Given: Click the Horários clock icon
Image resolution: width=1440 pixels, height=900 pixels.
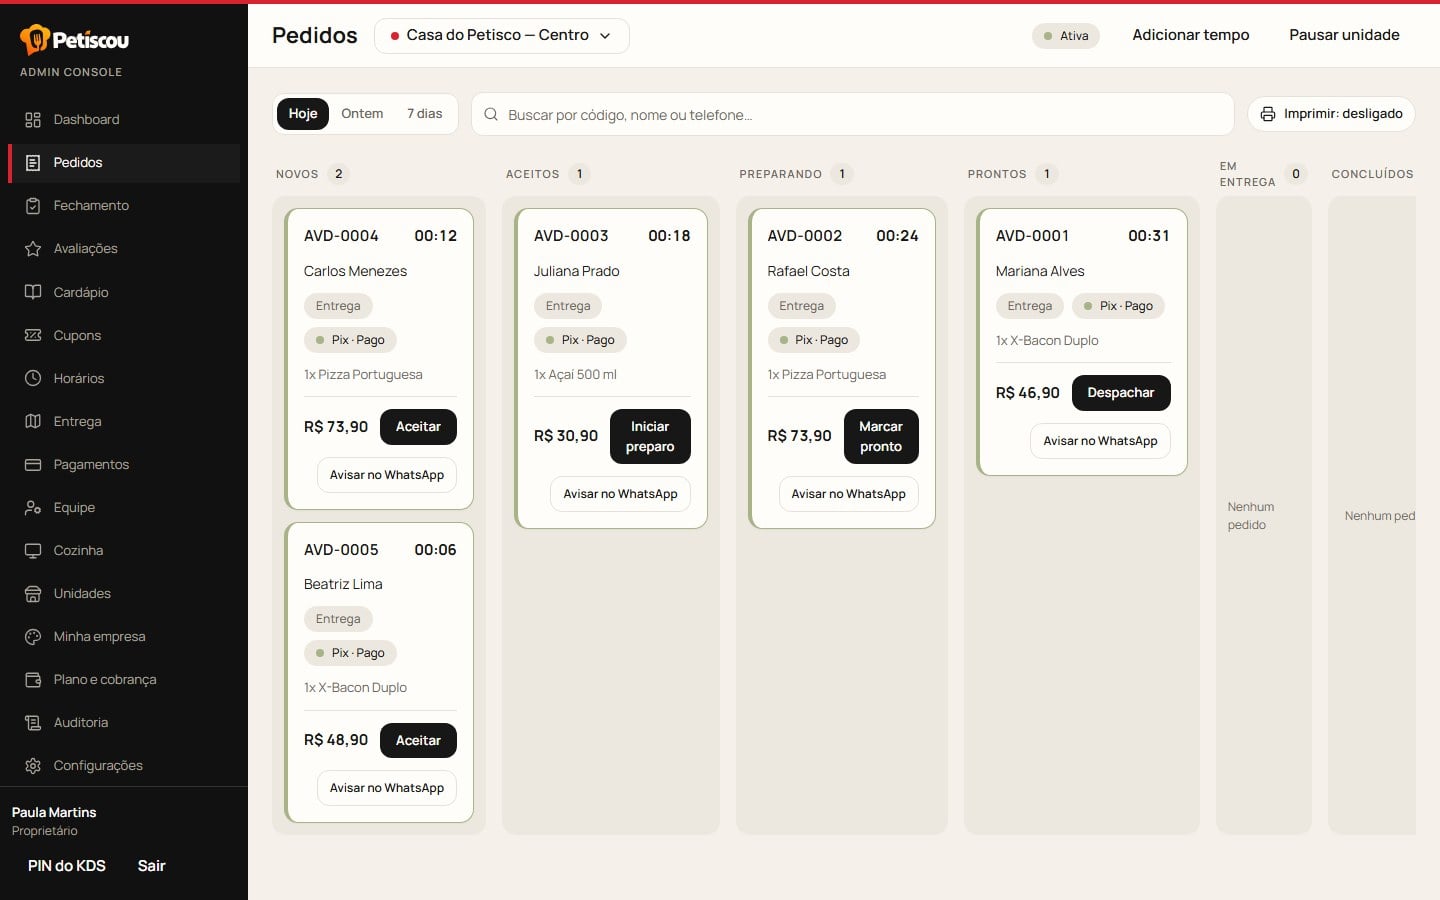Looking at the screenshot, I should (33, 378).
